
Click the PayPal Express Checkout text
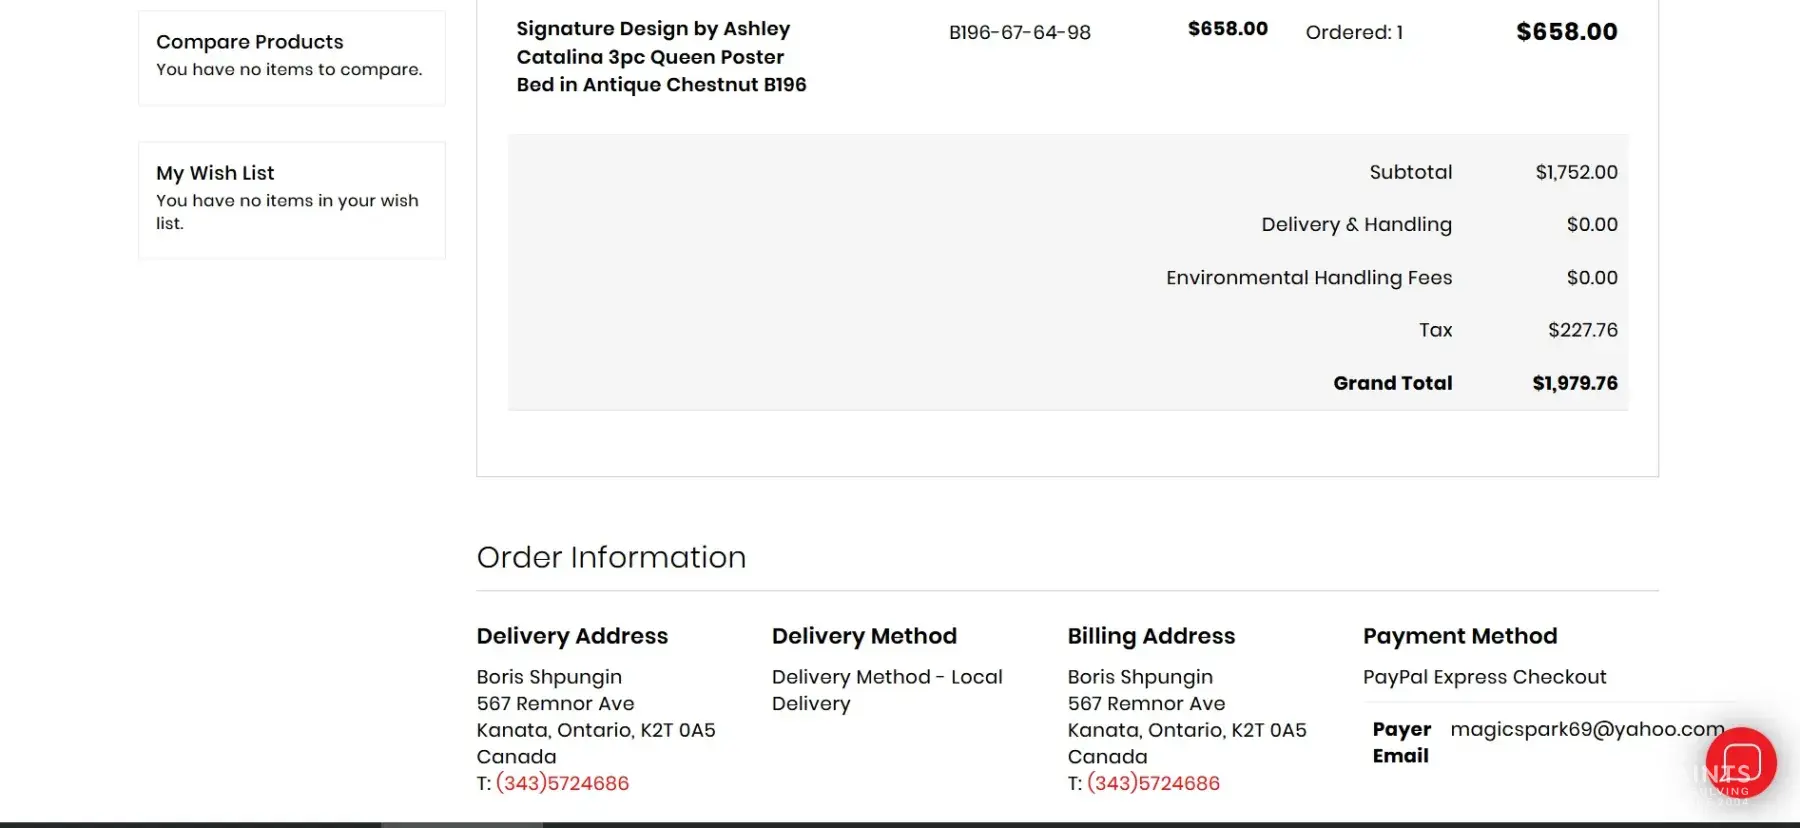[x=1484, y=677]
